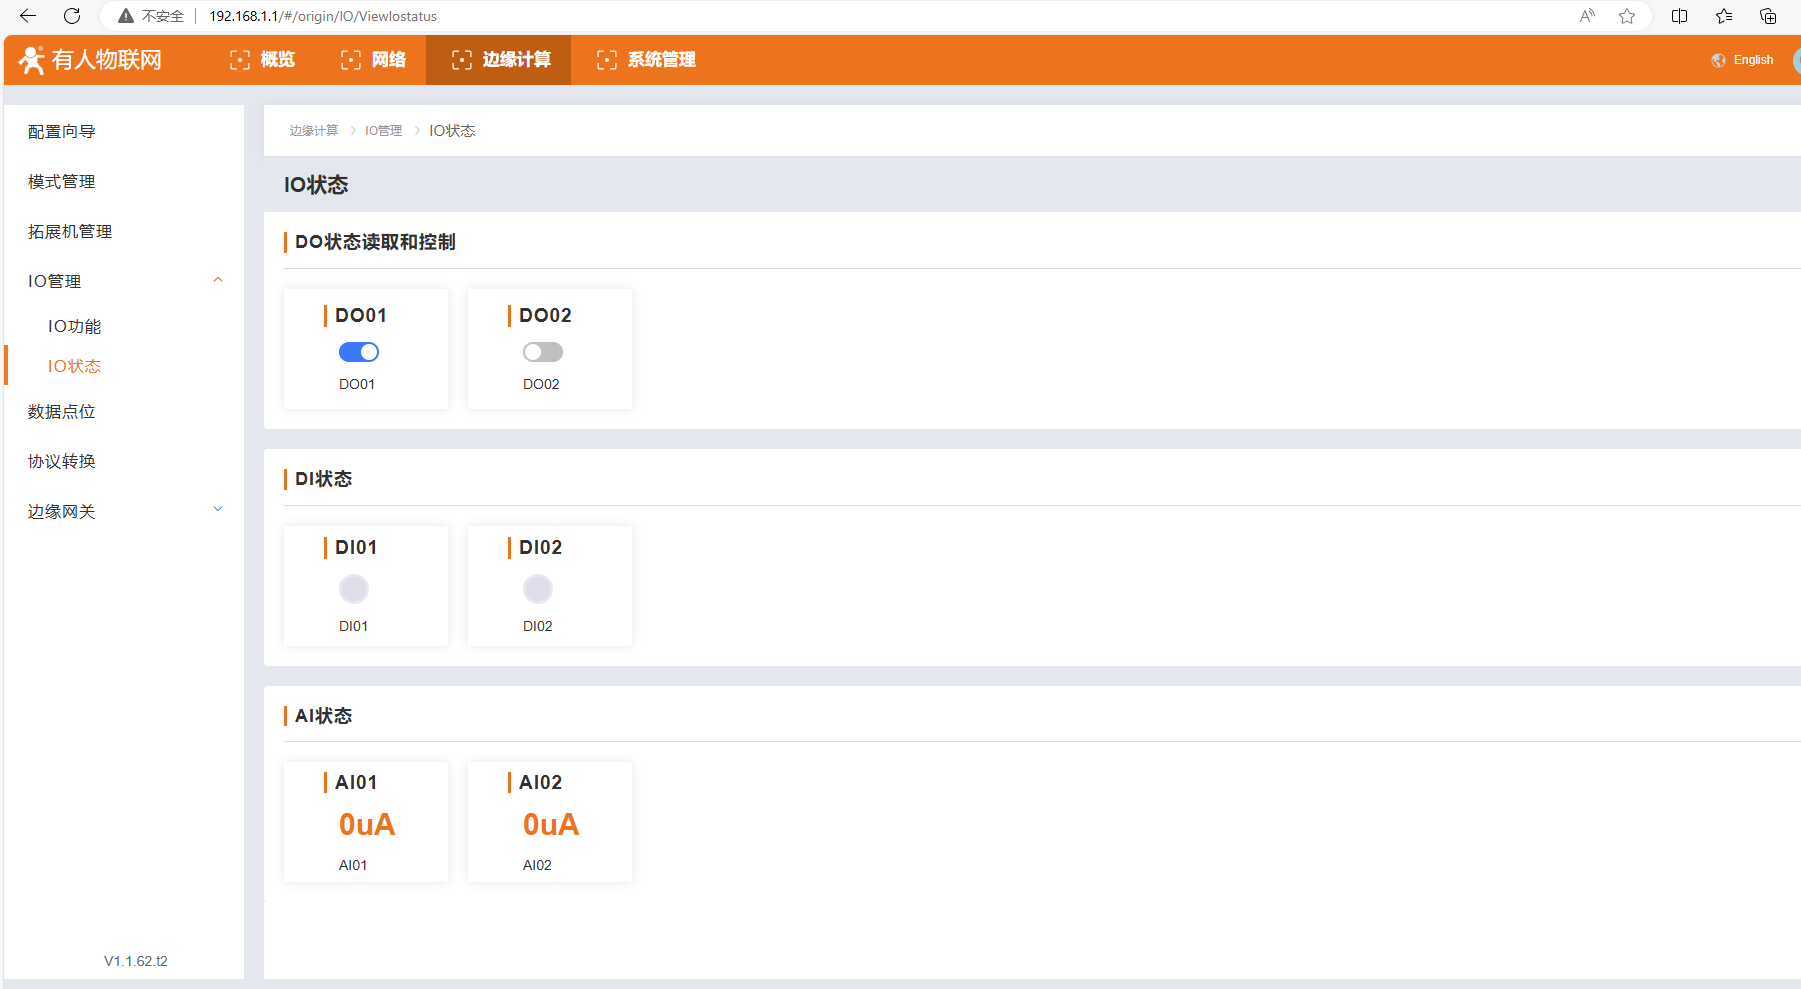This screenshot has height=989, width=1801.
Task: Click the browser address bar URL
Action: (x=323, y=16)
